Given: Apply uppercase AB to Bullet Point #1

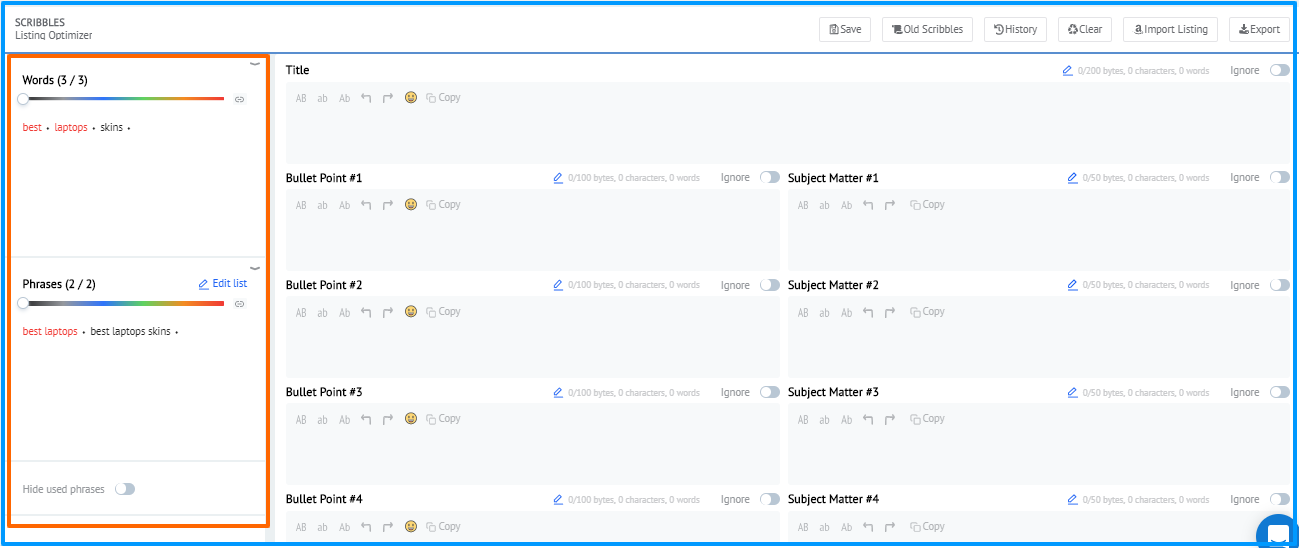Looking at the screenshot, I should [x=301, y=205].
